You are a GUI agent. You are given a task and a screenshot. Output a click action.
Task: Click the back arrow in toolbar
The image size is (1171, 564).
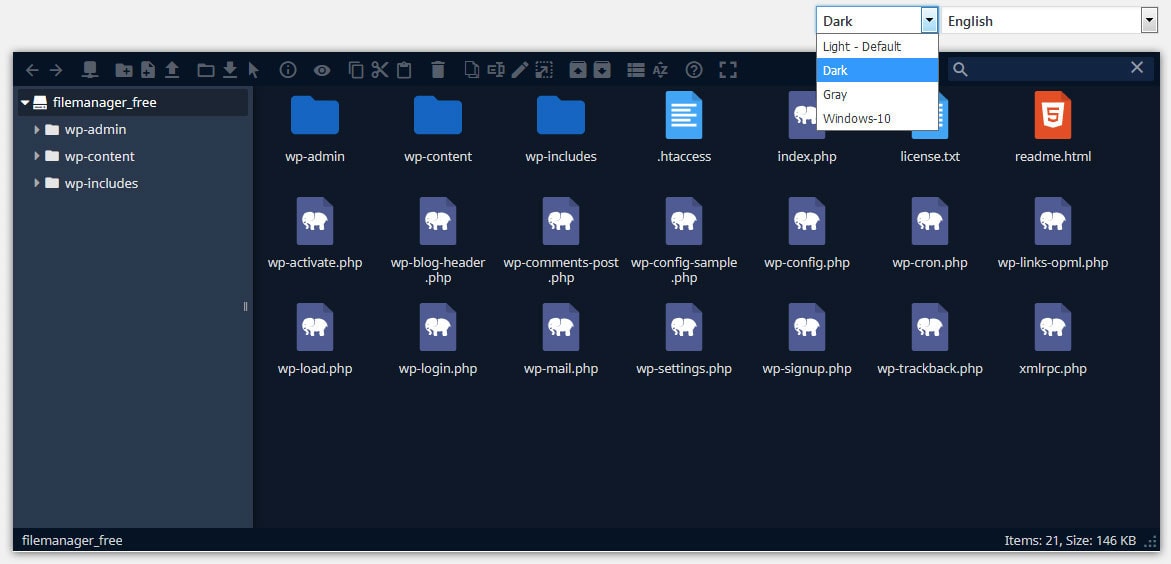point(32,70)
